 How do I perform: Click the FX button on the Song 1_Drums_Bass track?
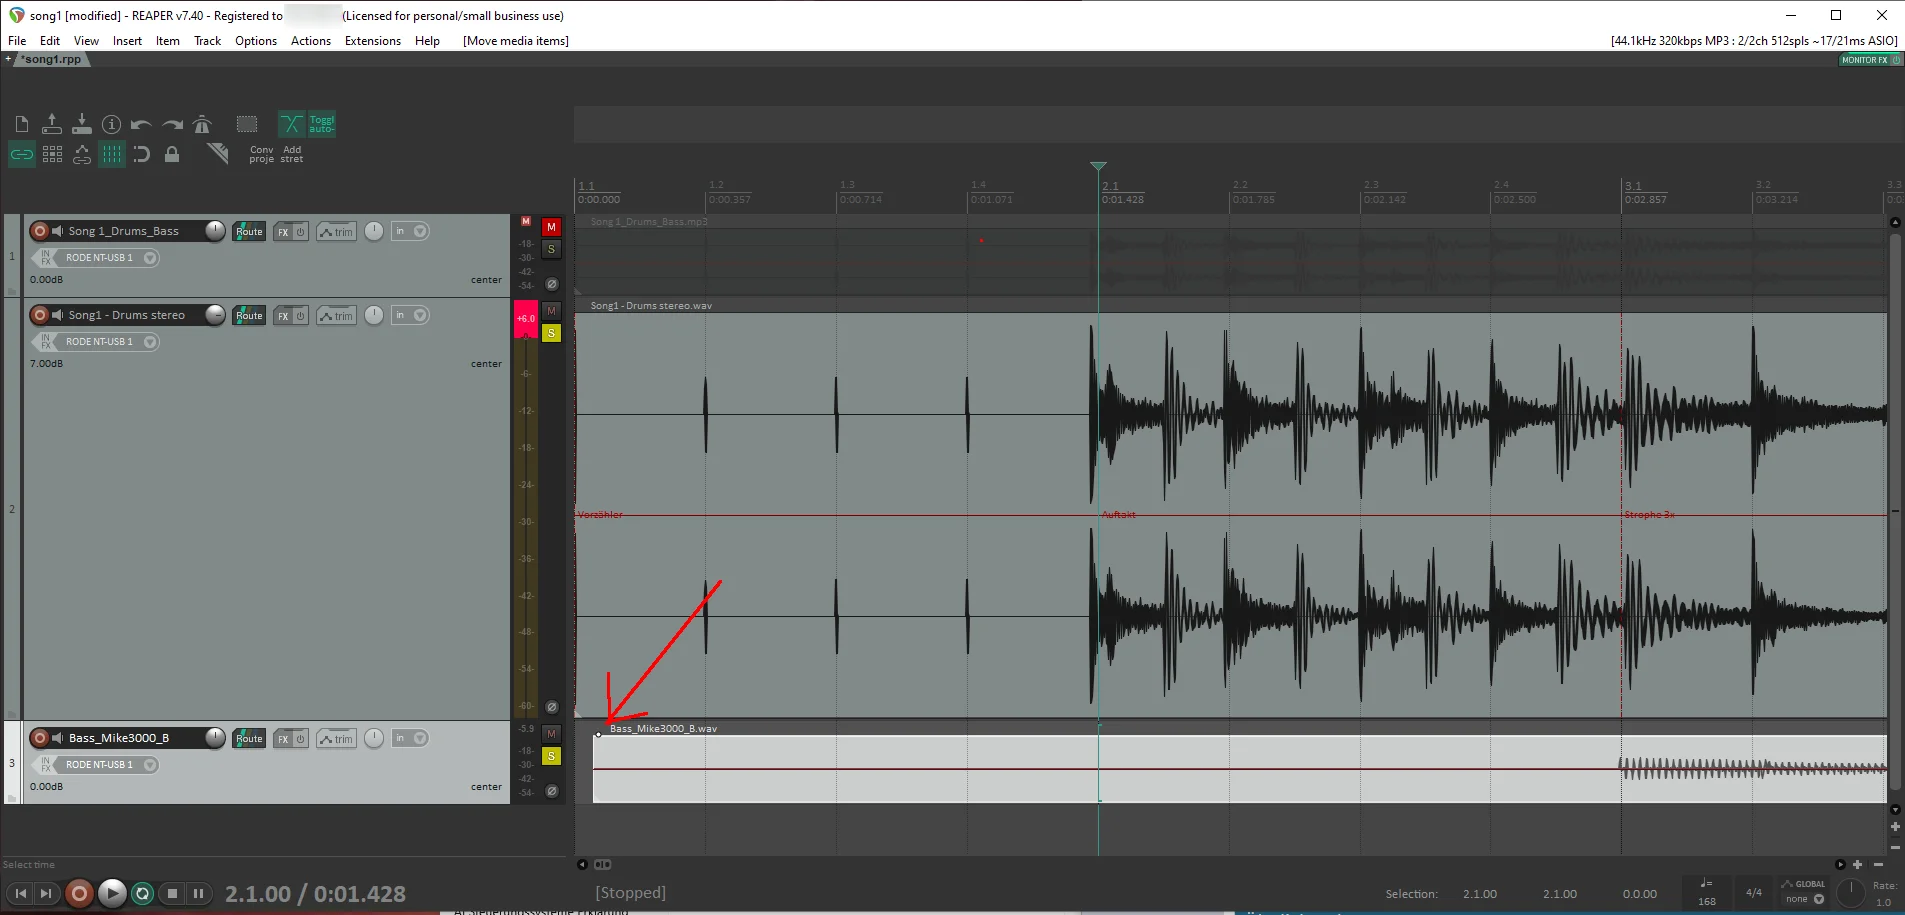283,232
